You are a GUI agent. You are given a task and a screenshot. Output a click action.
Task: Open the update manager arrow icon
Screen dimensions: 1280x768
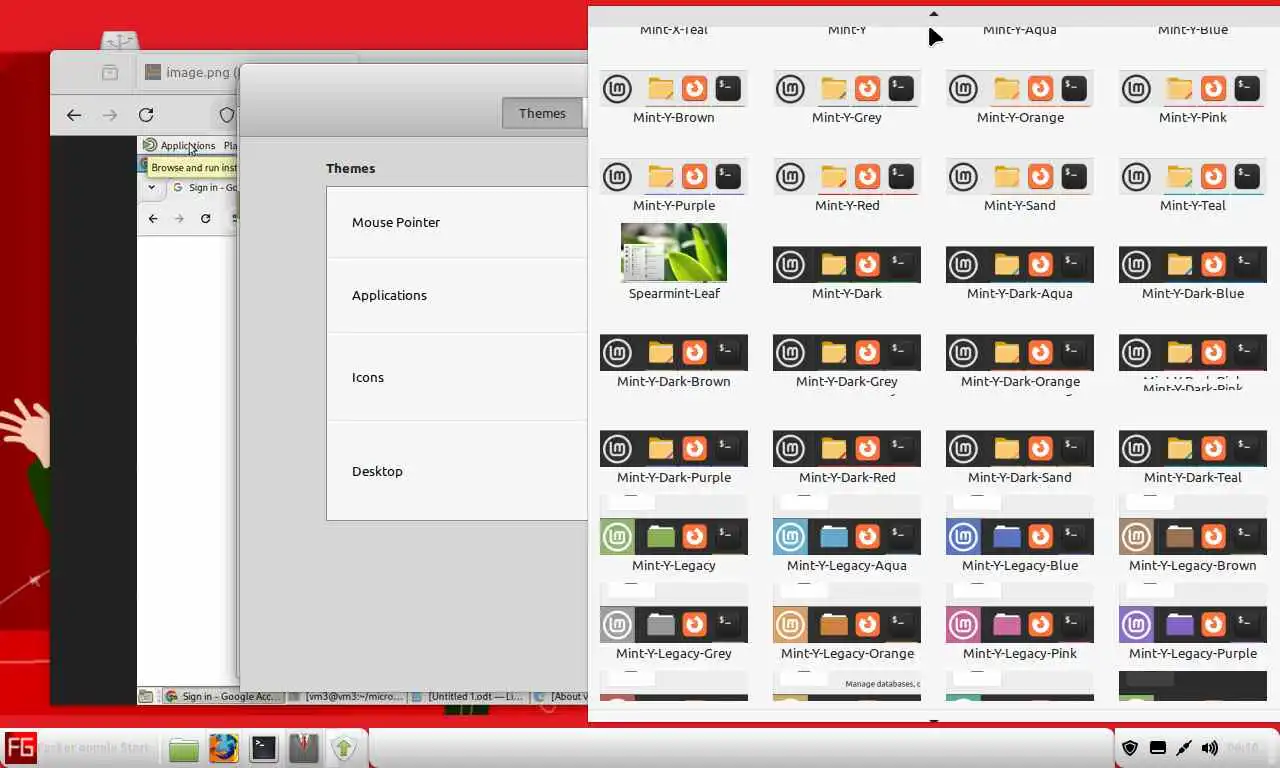pos(344,748)
